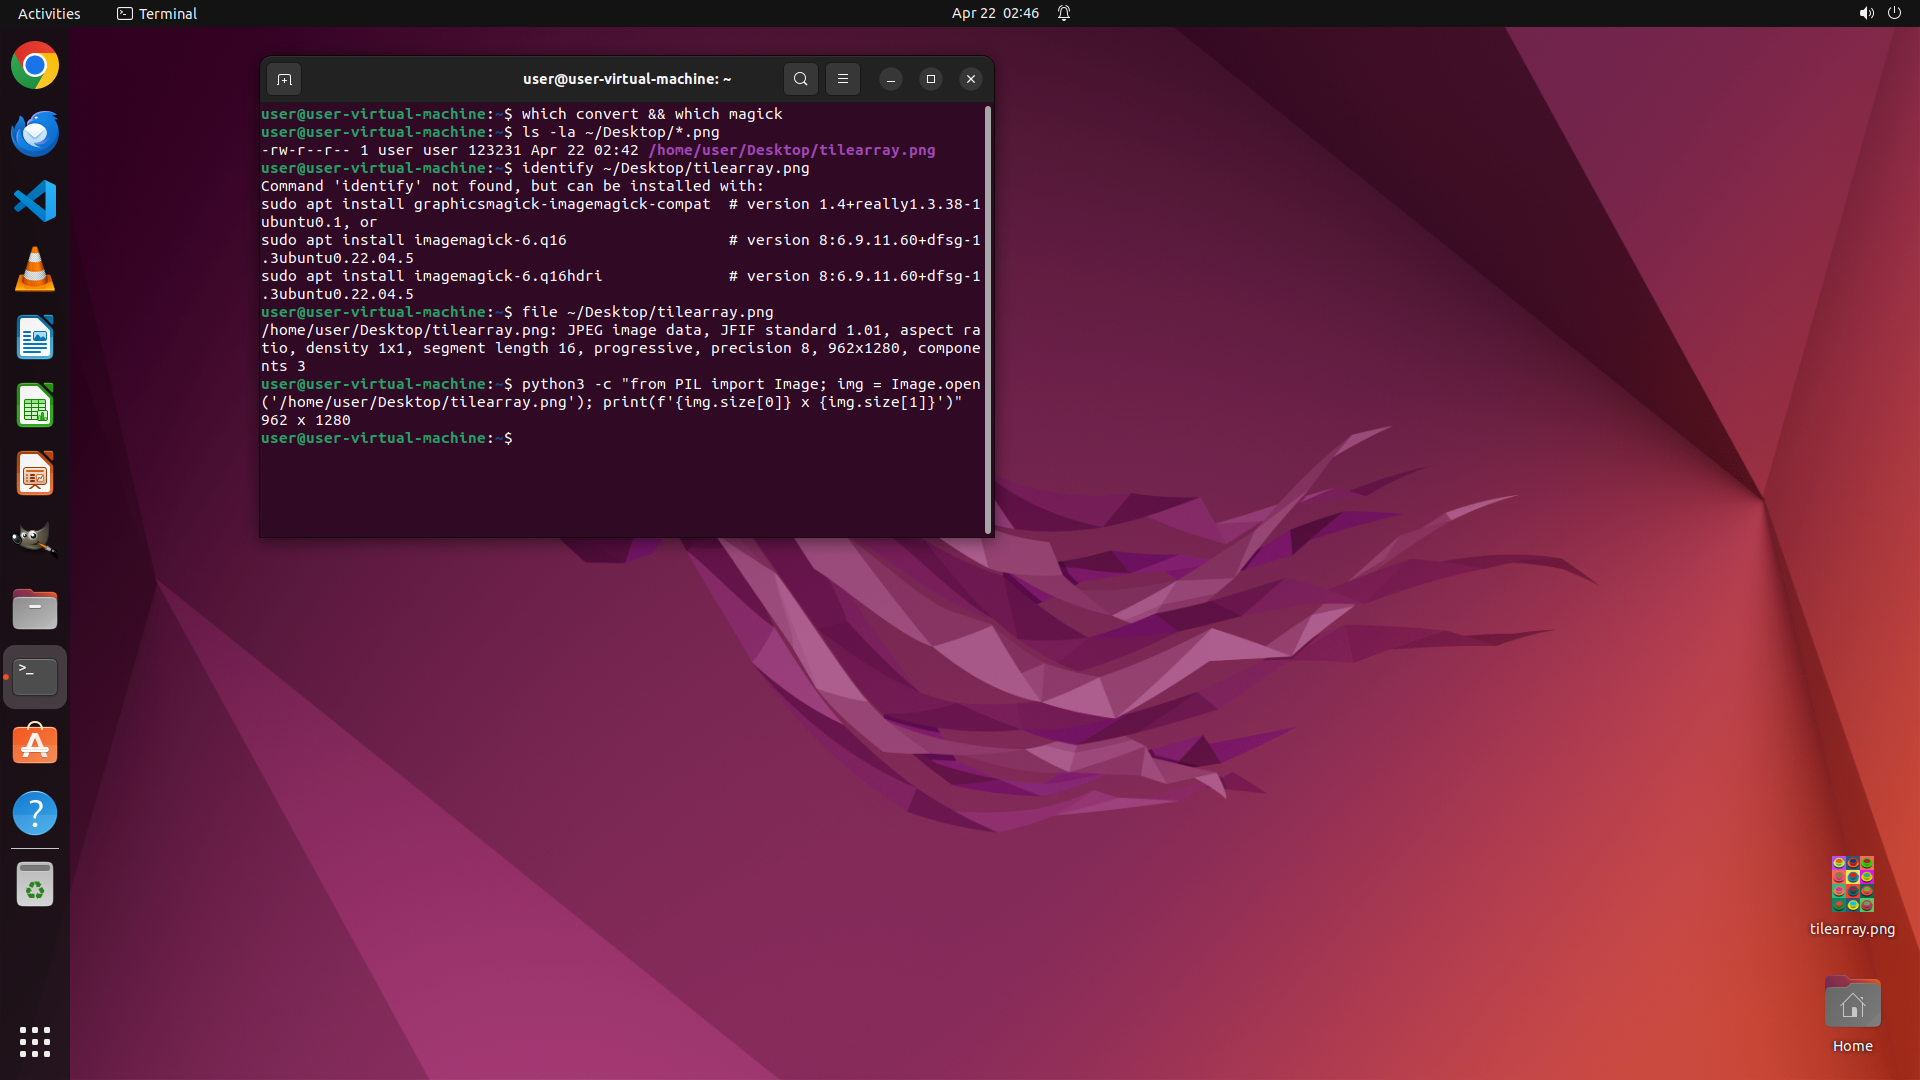
Task: Open Ubuntu Software store from dock
Action: coord(35,745)
